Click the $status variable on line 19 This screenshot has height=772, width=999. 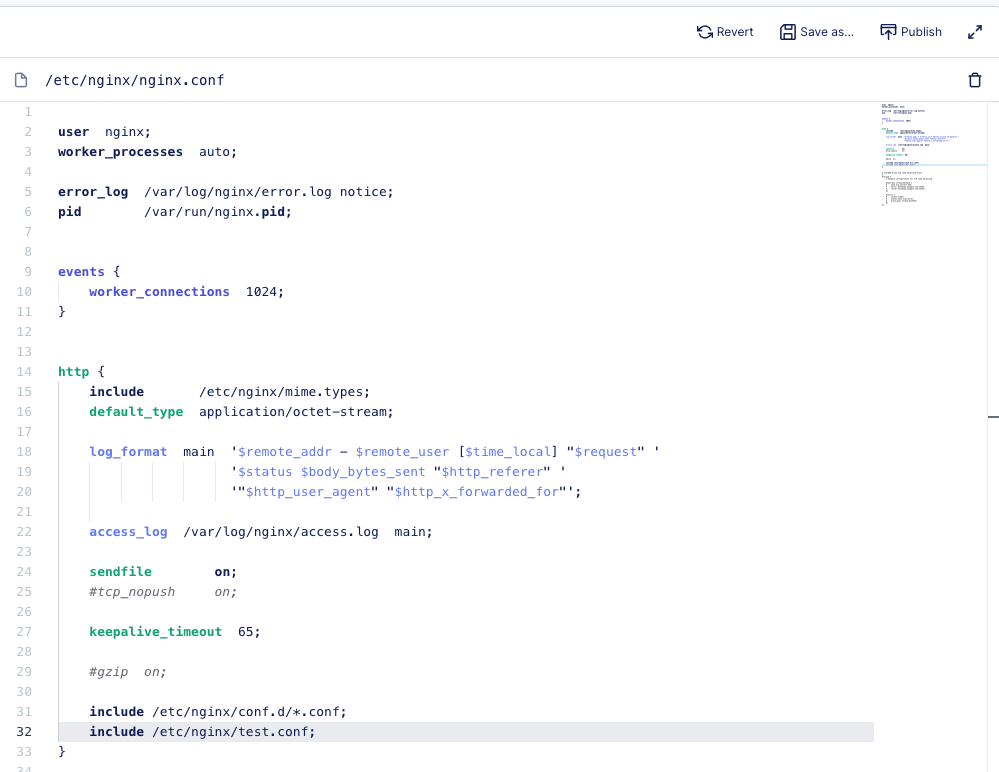[x=265, y=472]
